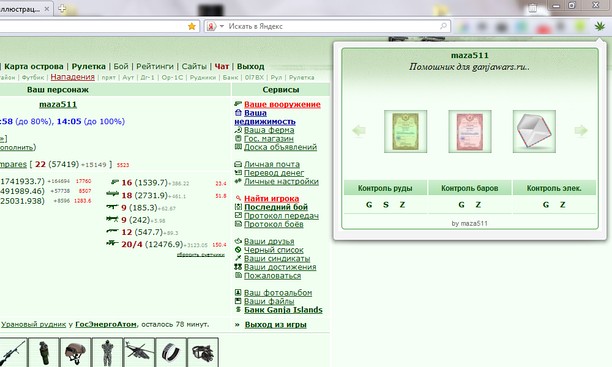Open Протокол боёв link
The height and width of the screenshot is (367, 612).
(x=274, y=224)
